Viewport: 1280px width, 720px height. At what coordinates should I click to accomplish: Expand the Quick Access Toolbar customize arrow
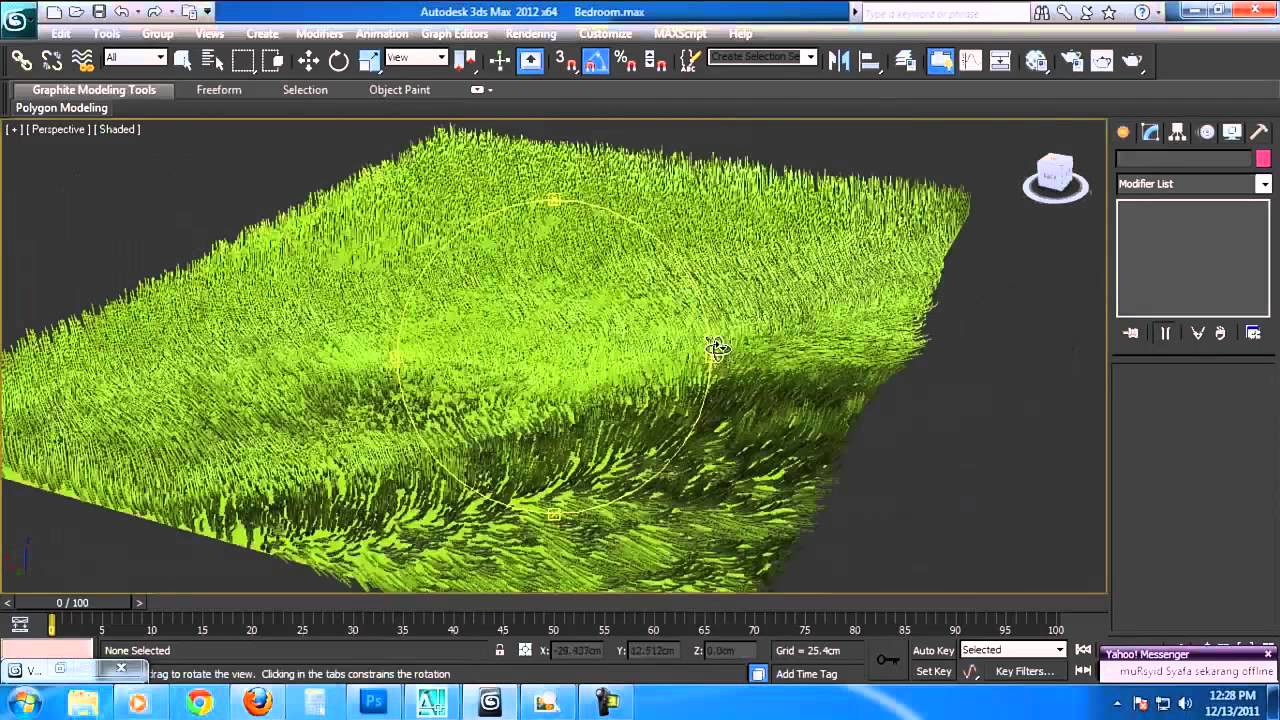[207, 12]
